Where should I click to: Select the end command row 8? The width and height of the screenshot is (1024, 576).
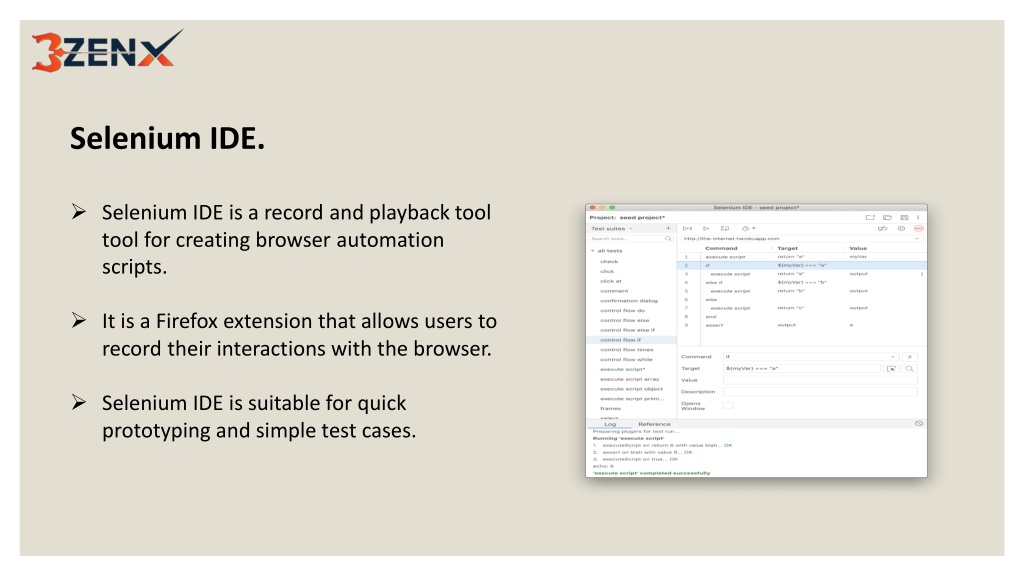tap(802, 317)
